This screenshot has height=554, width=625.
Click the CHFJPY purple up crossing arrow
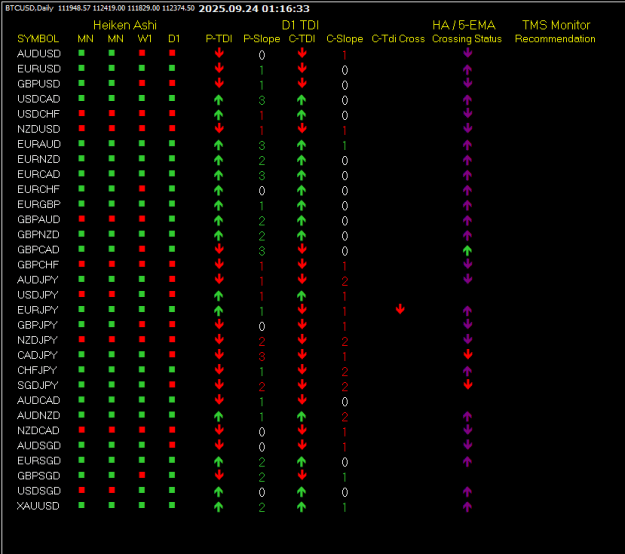pyautogui.click(x=467, y=371)
